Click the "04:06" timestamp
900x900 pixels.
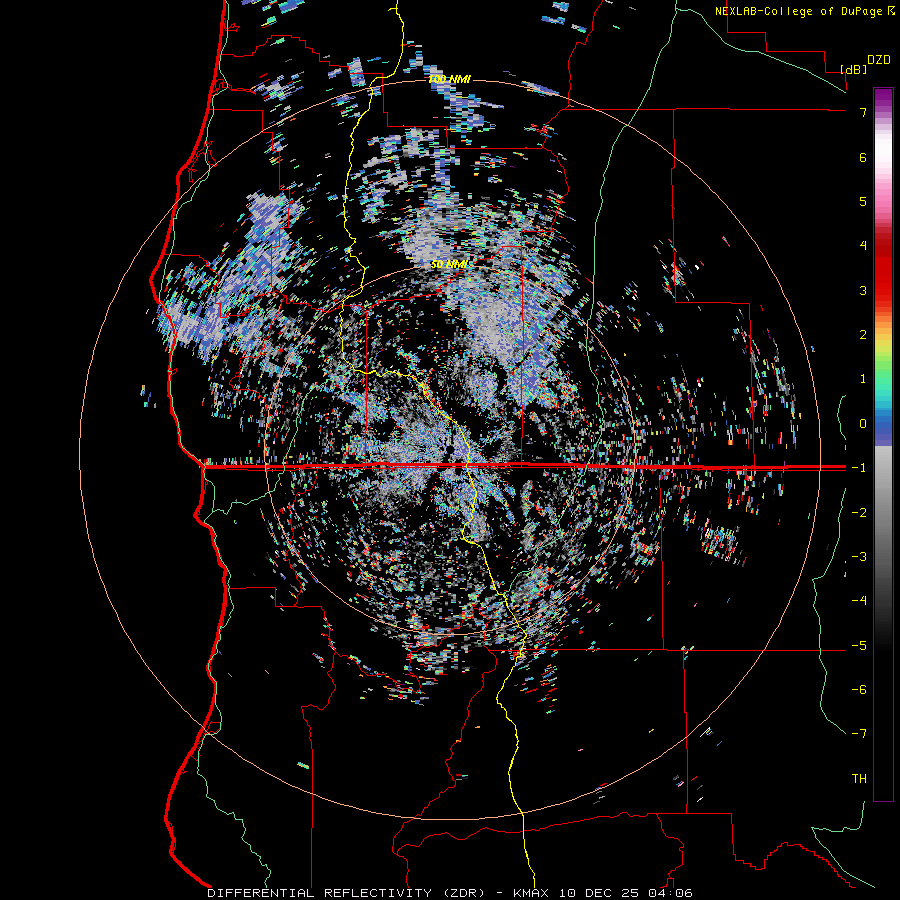(670, 893)
